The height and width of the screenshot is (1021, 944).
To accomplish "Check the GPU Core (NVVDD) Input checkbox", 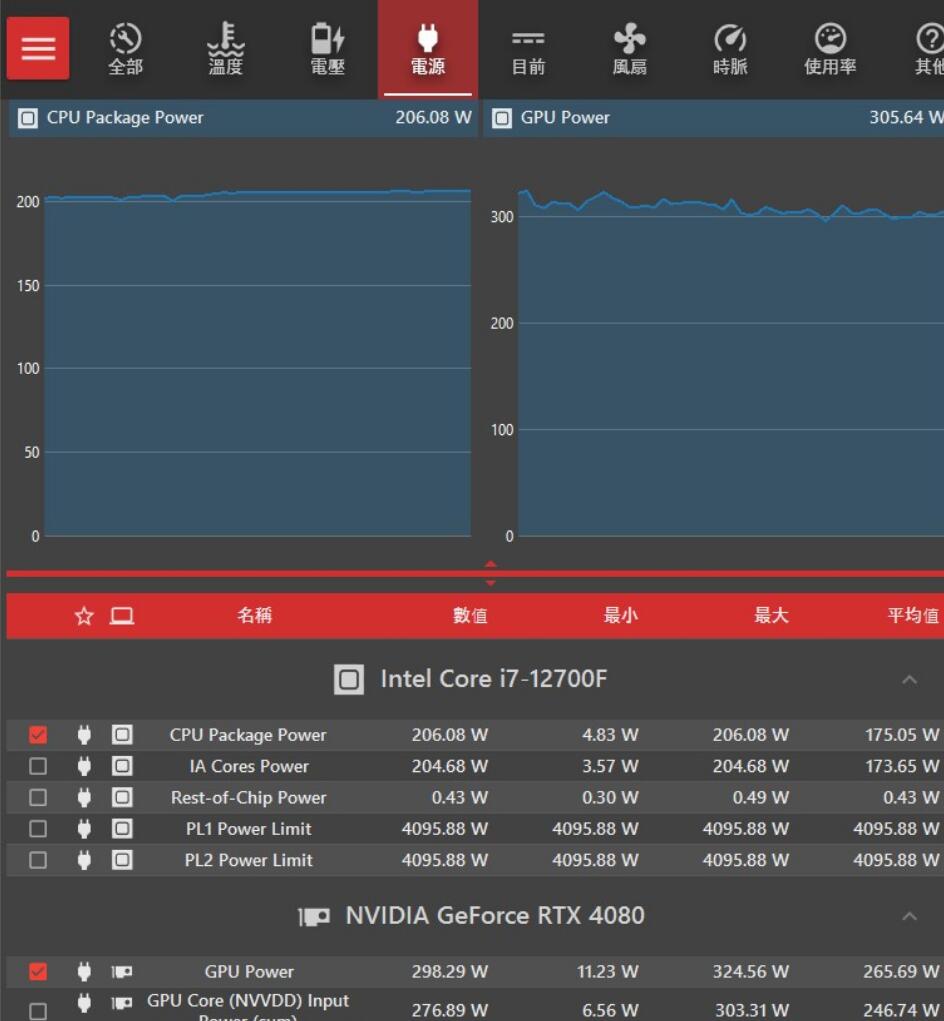I will point(38,1011).
